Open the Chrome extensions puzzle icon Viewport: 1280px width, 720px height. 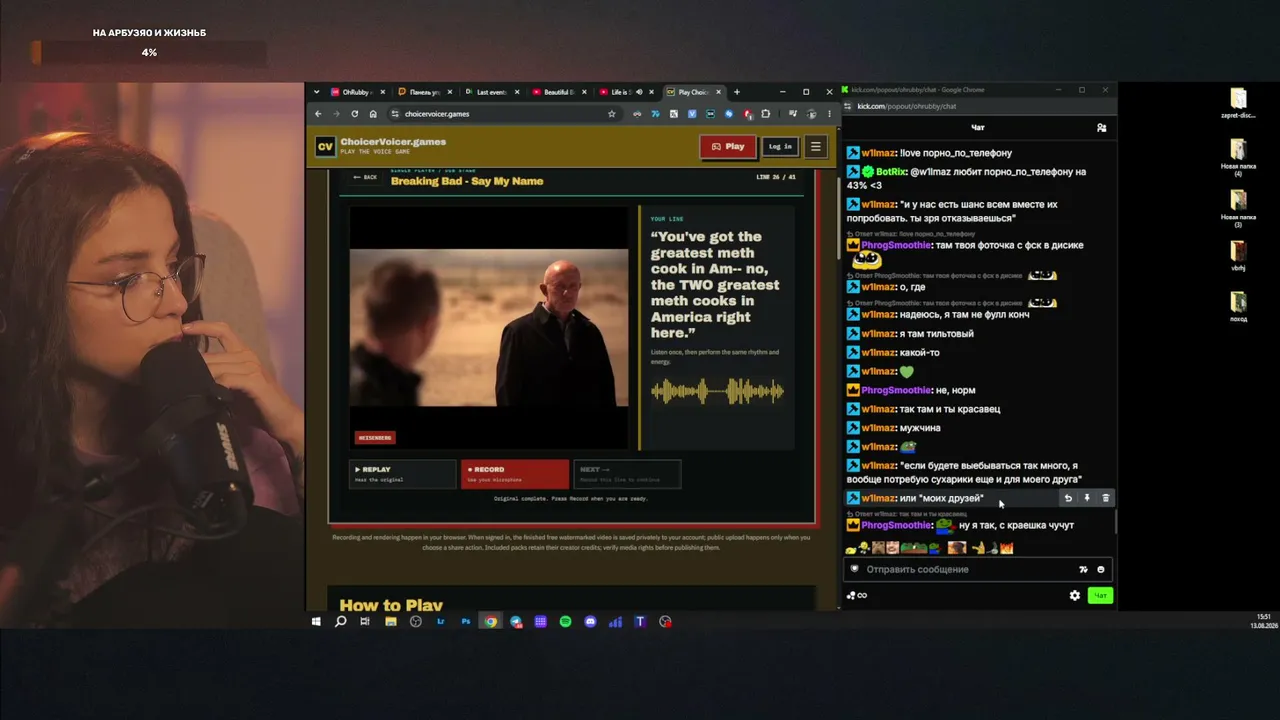tap(766, 114)
